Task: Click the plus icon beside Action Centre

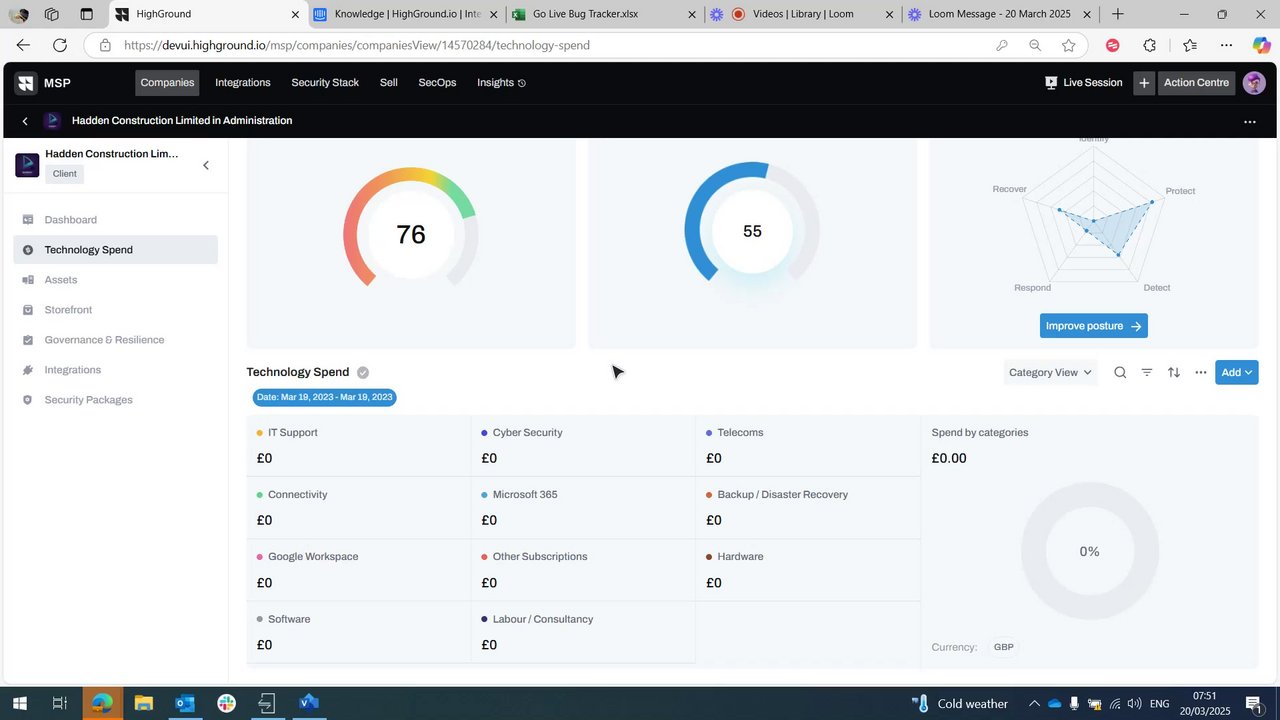Action: coord(1144,83)
